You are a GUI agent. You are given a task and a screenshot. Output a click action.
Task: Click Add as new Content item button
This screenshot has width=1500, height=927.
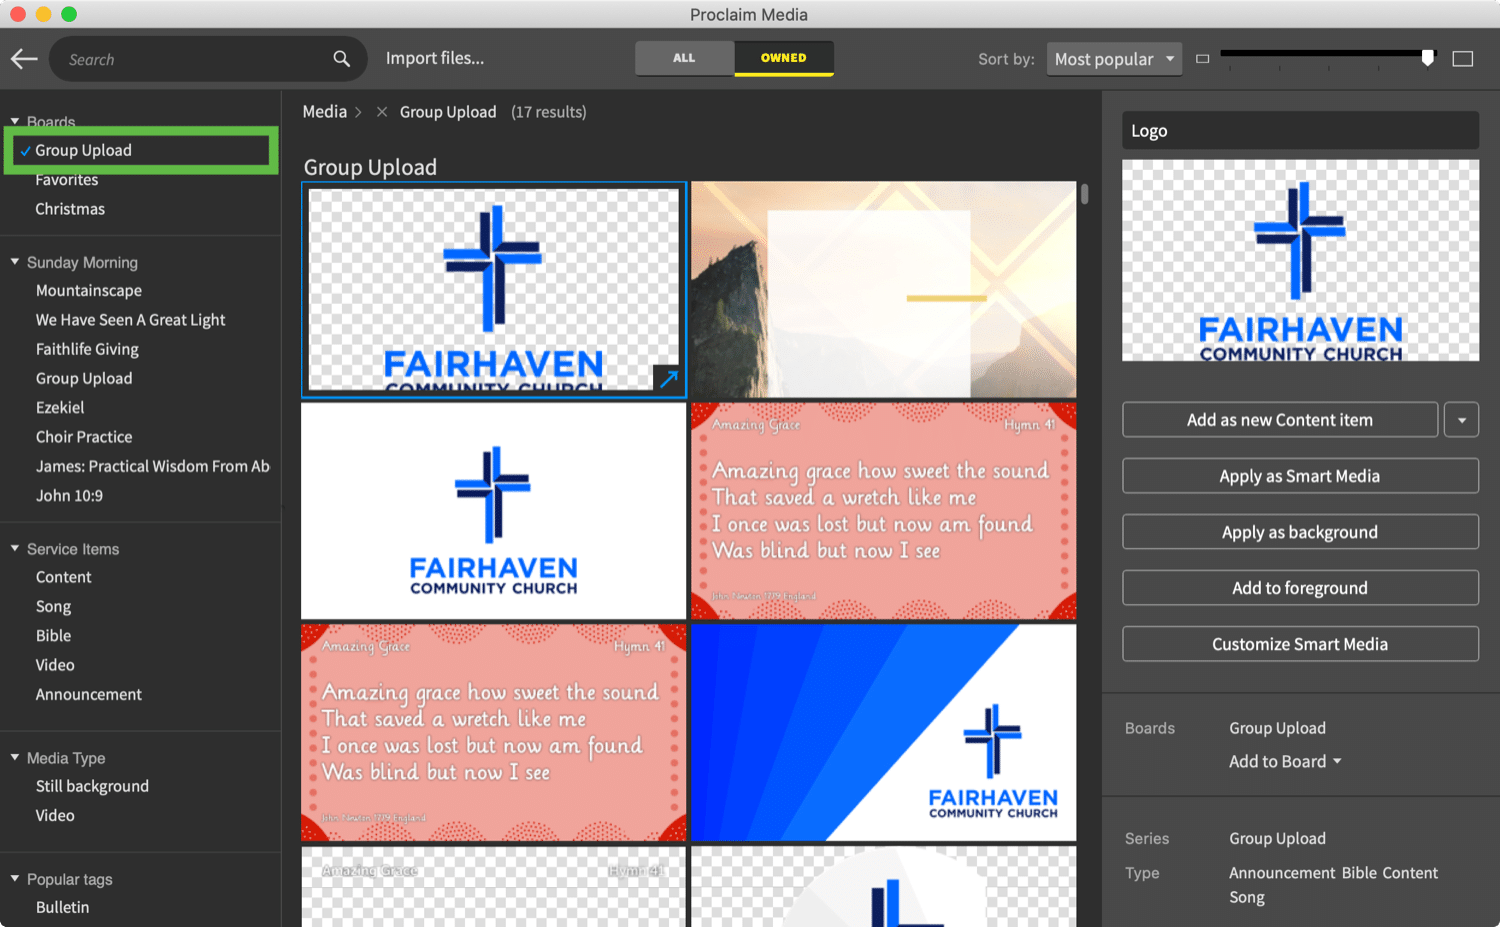pyautogui.click(x=1280, y=420)
